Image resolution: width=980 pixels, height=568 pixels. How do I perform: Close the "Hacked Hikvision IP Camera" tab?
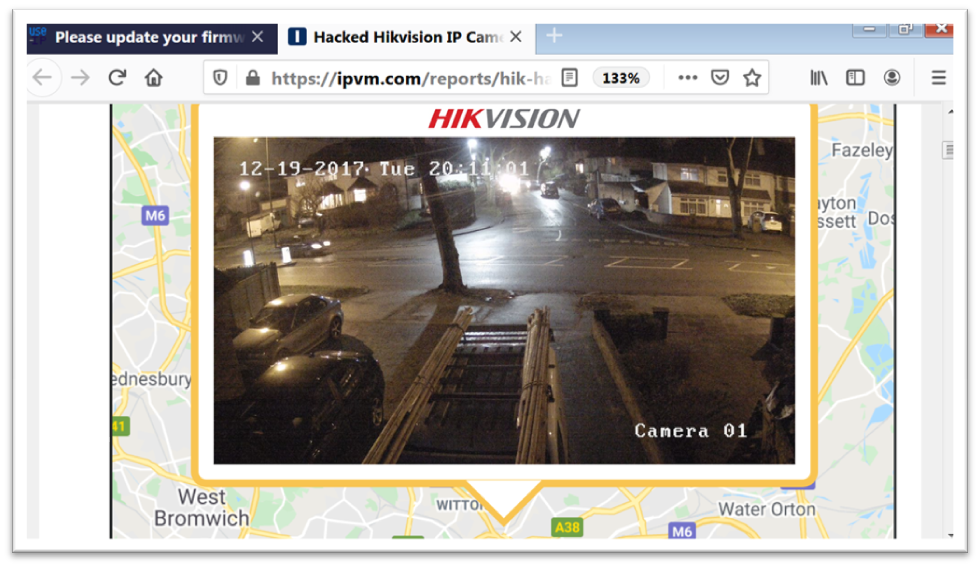click(x=516, y=37)
